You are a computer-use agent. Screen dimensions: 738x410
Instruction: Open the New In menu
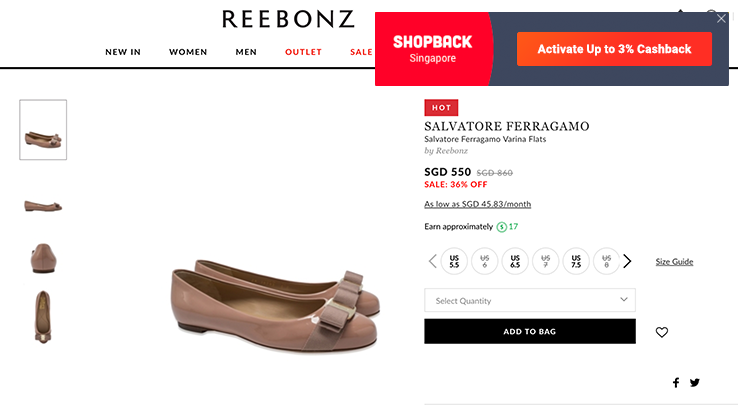point(123,52)
